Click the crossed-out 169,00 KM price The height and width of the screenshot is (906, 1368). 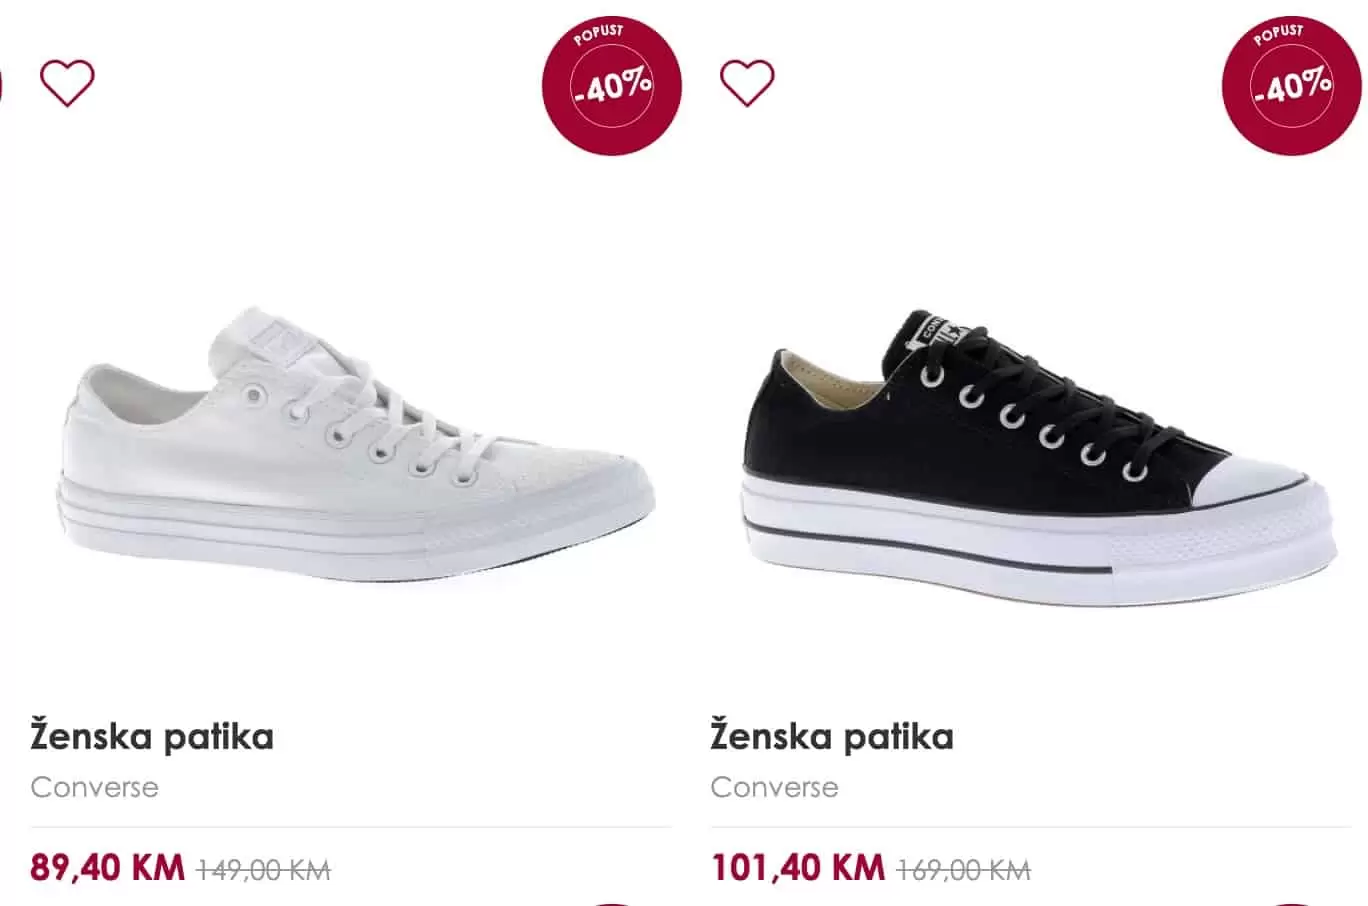[964, 870]
